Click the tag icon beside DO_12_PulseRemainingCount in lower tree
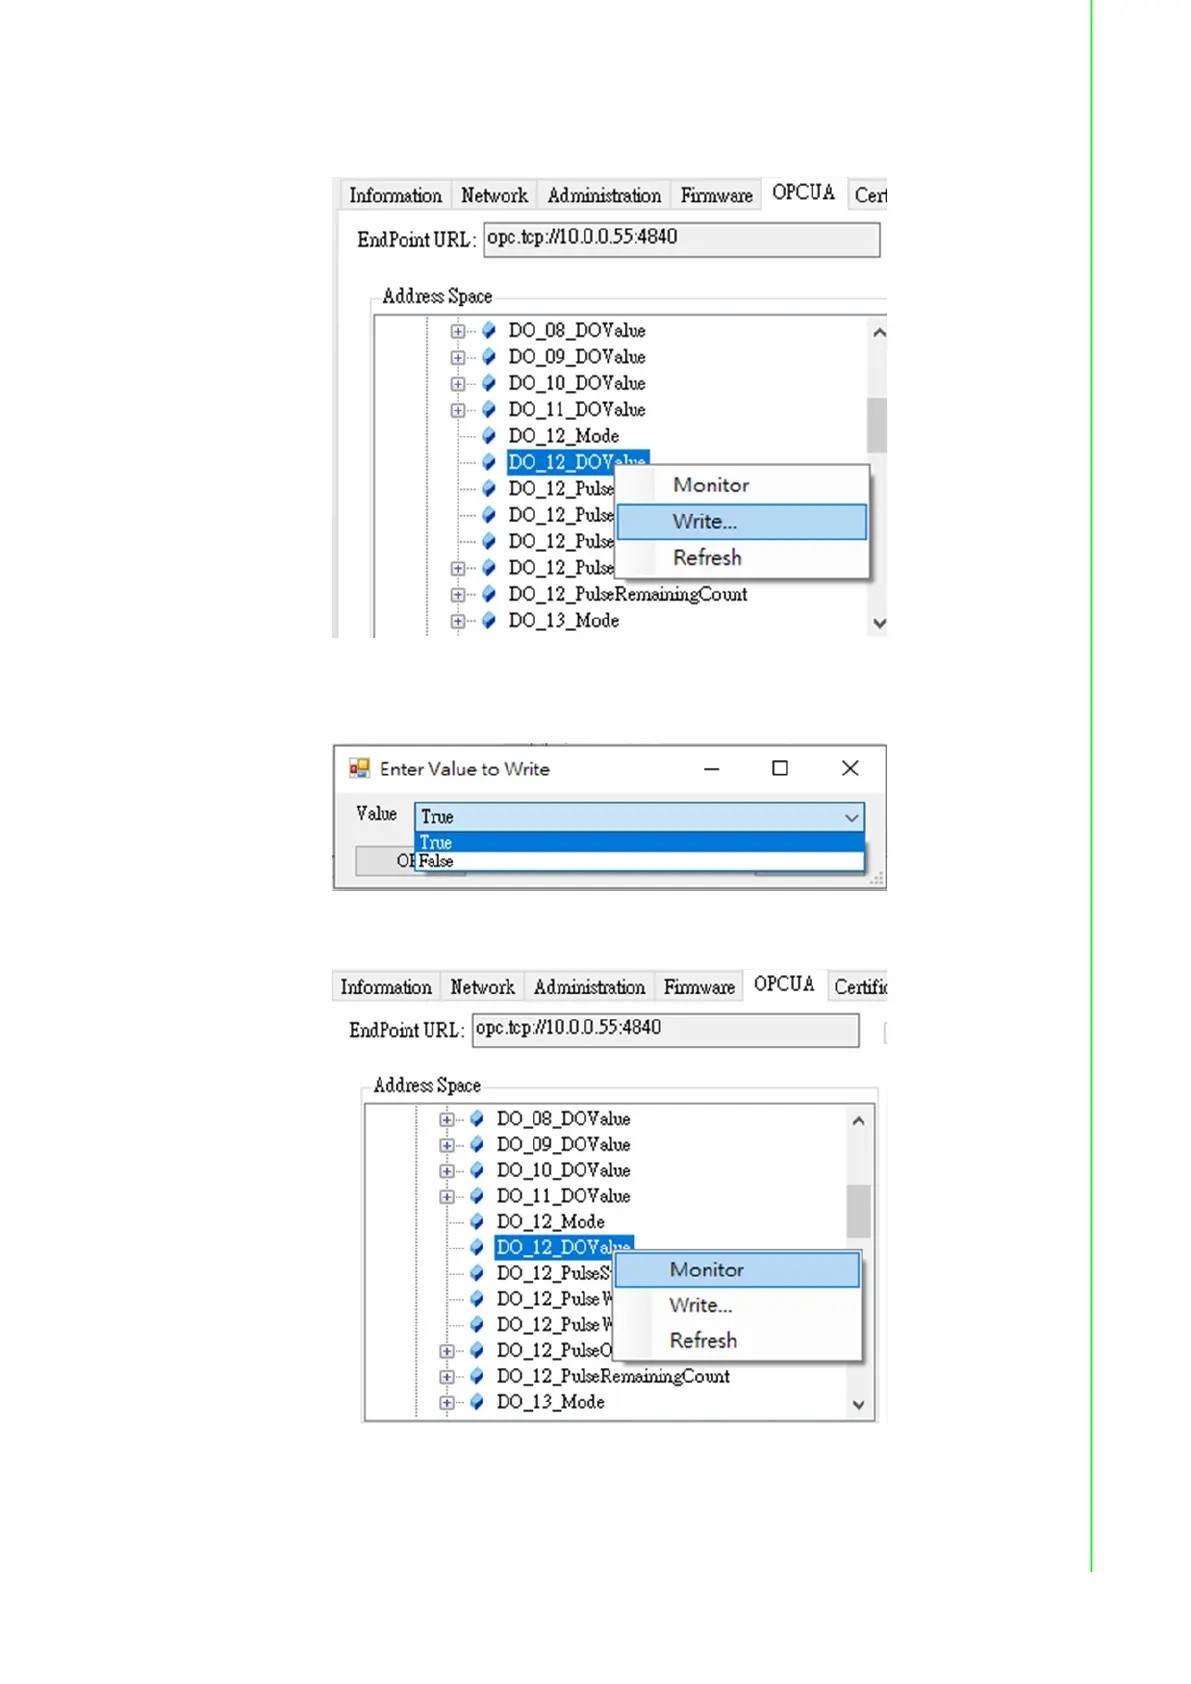 tap(477, 1377)
